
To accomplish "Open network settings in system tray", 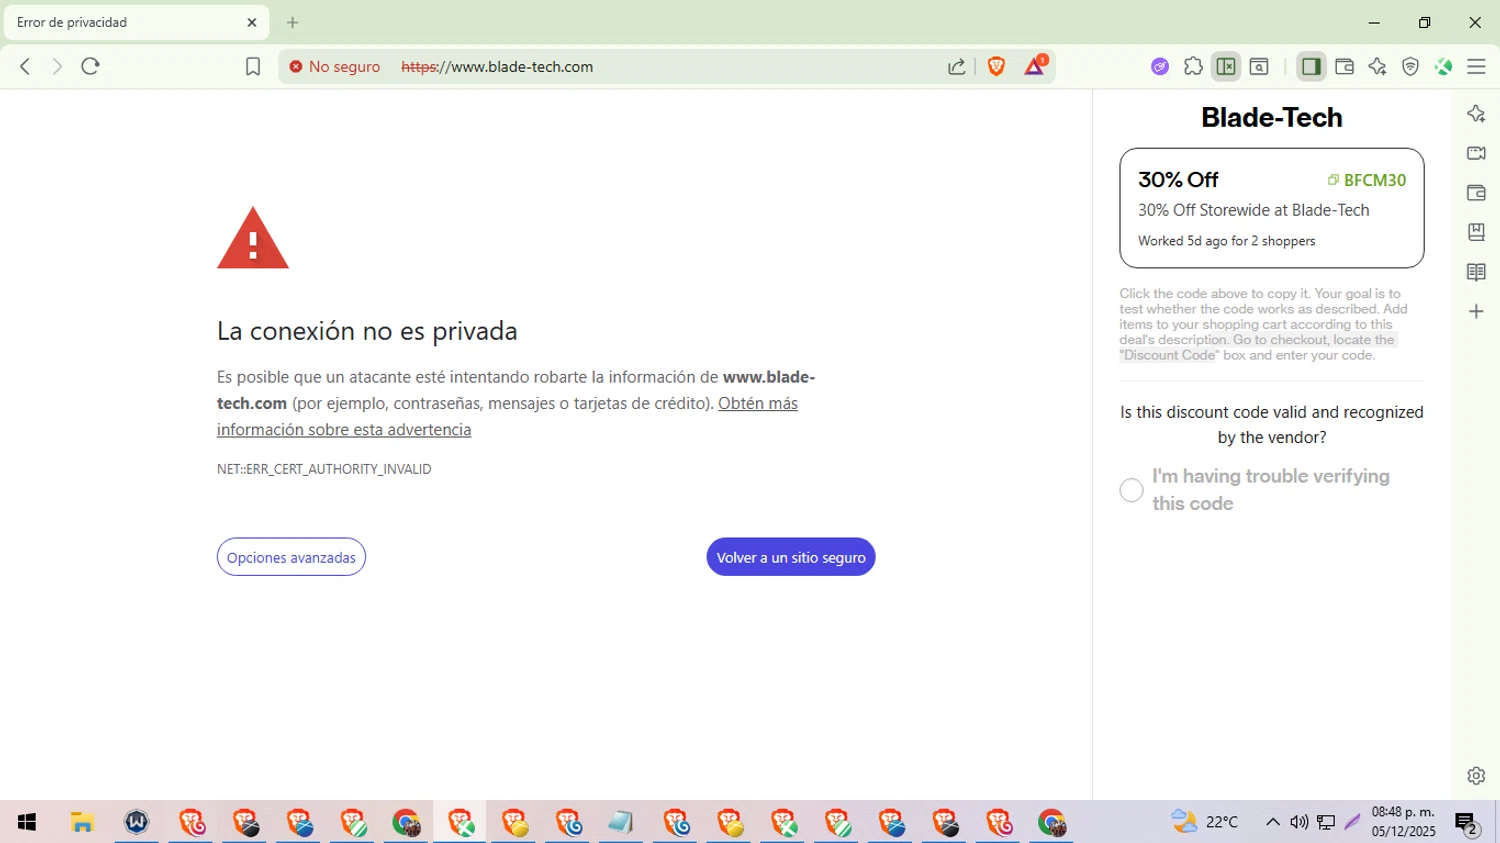I will pyautogui.click(x=1326, y=822).
